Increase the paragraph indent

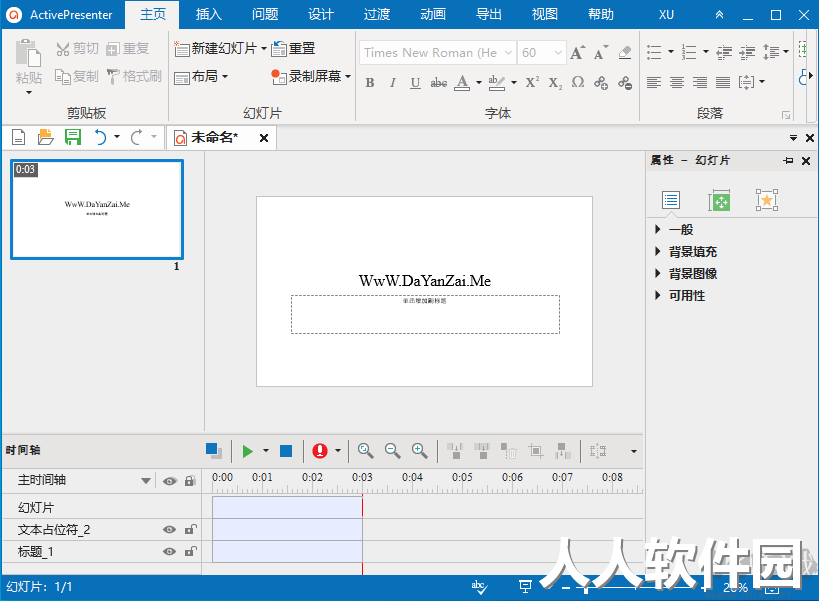[x=747, y=52]
